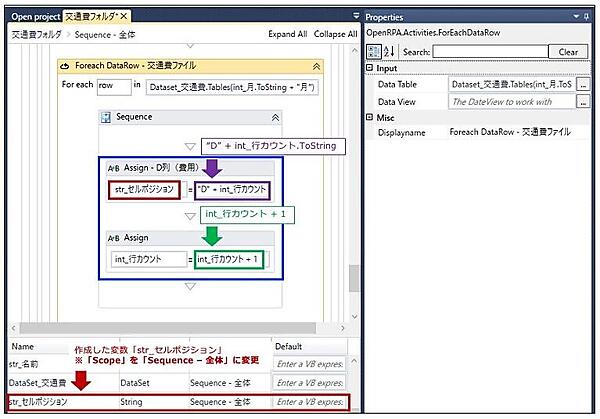Click the Clear button in Properties
The width and height of the screenshot is (600, 419).
click(568, 52)
